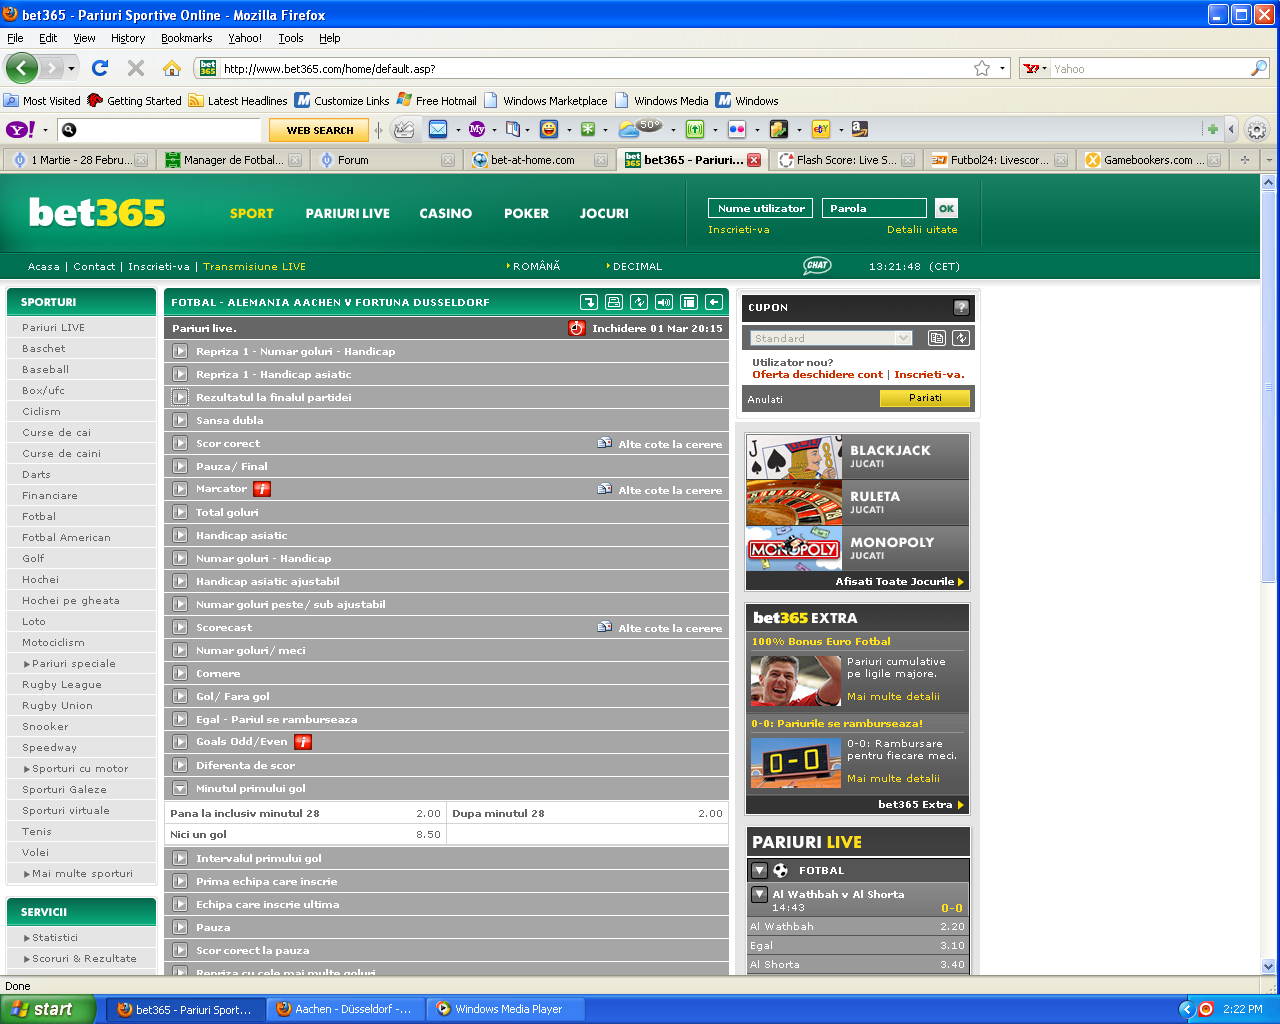Viewport: 1280px width, 1024px height.
Task: Switch to the Flash Score browser tab
Action: pyautogui.click(x=846, y=160)
